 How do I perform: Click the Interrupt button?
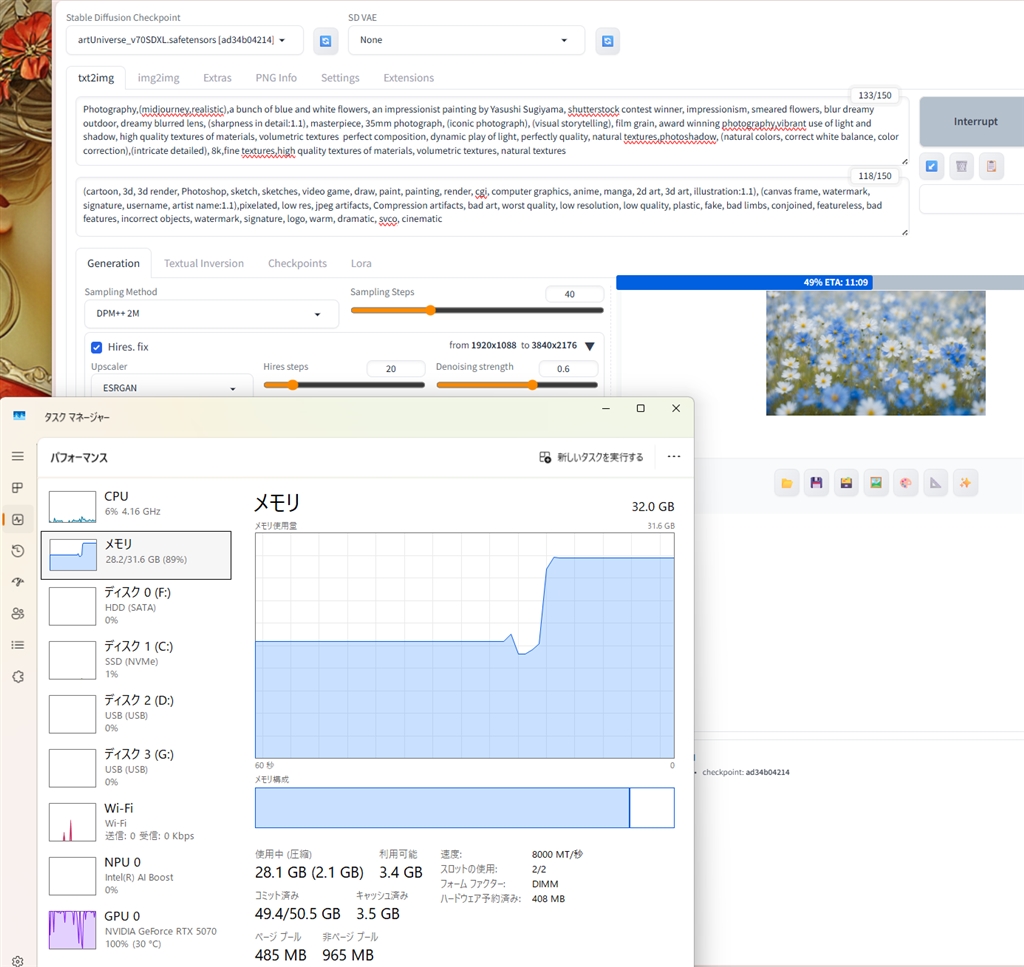click(x=972, y=121)
